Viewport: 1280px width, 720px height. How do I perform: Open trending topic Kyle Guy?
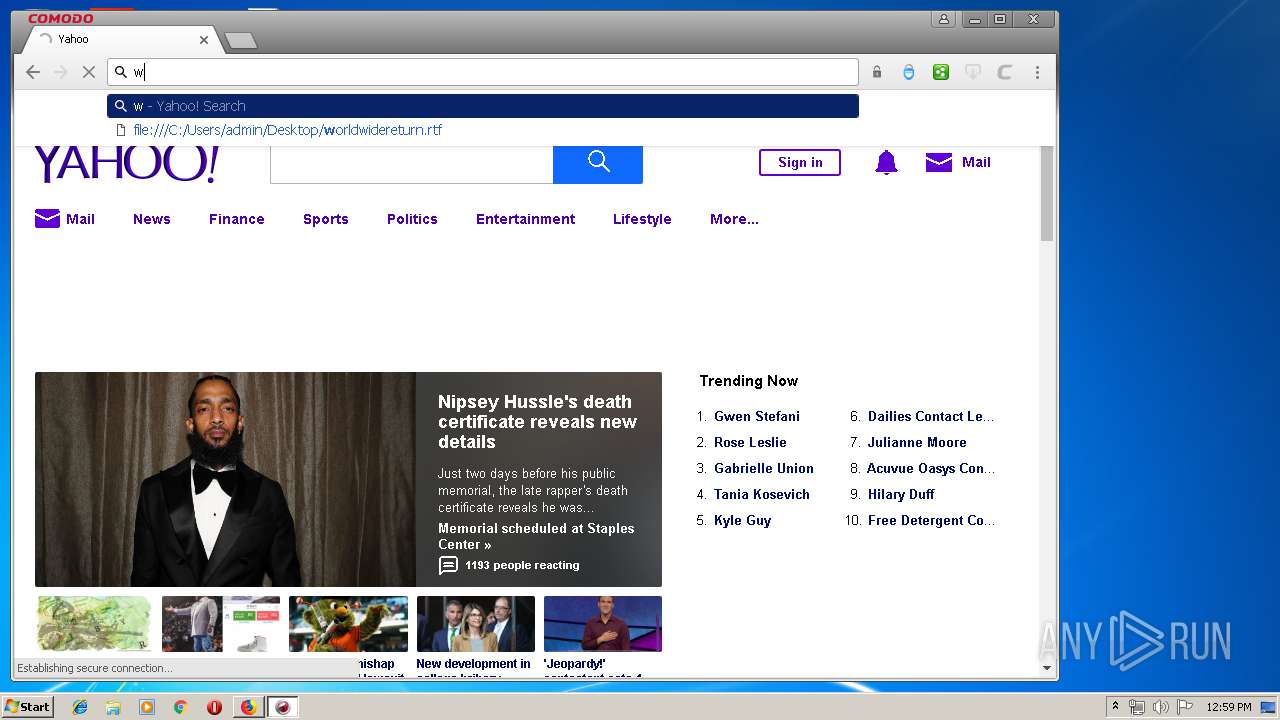coord(743,520)
